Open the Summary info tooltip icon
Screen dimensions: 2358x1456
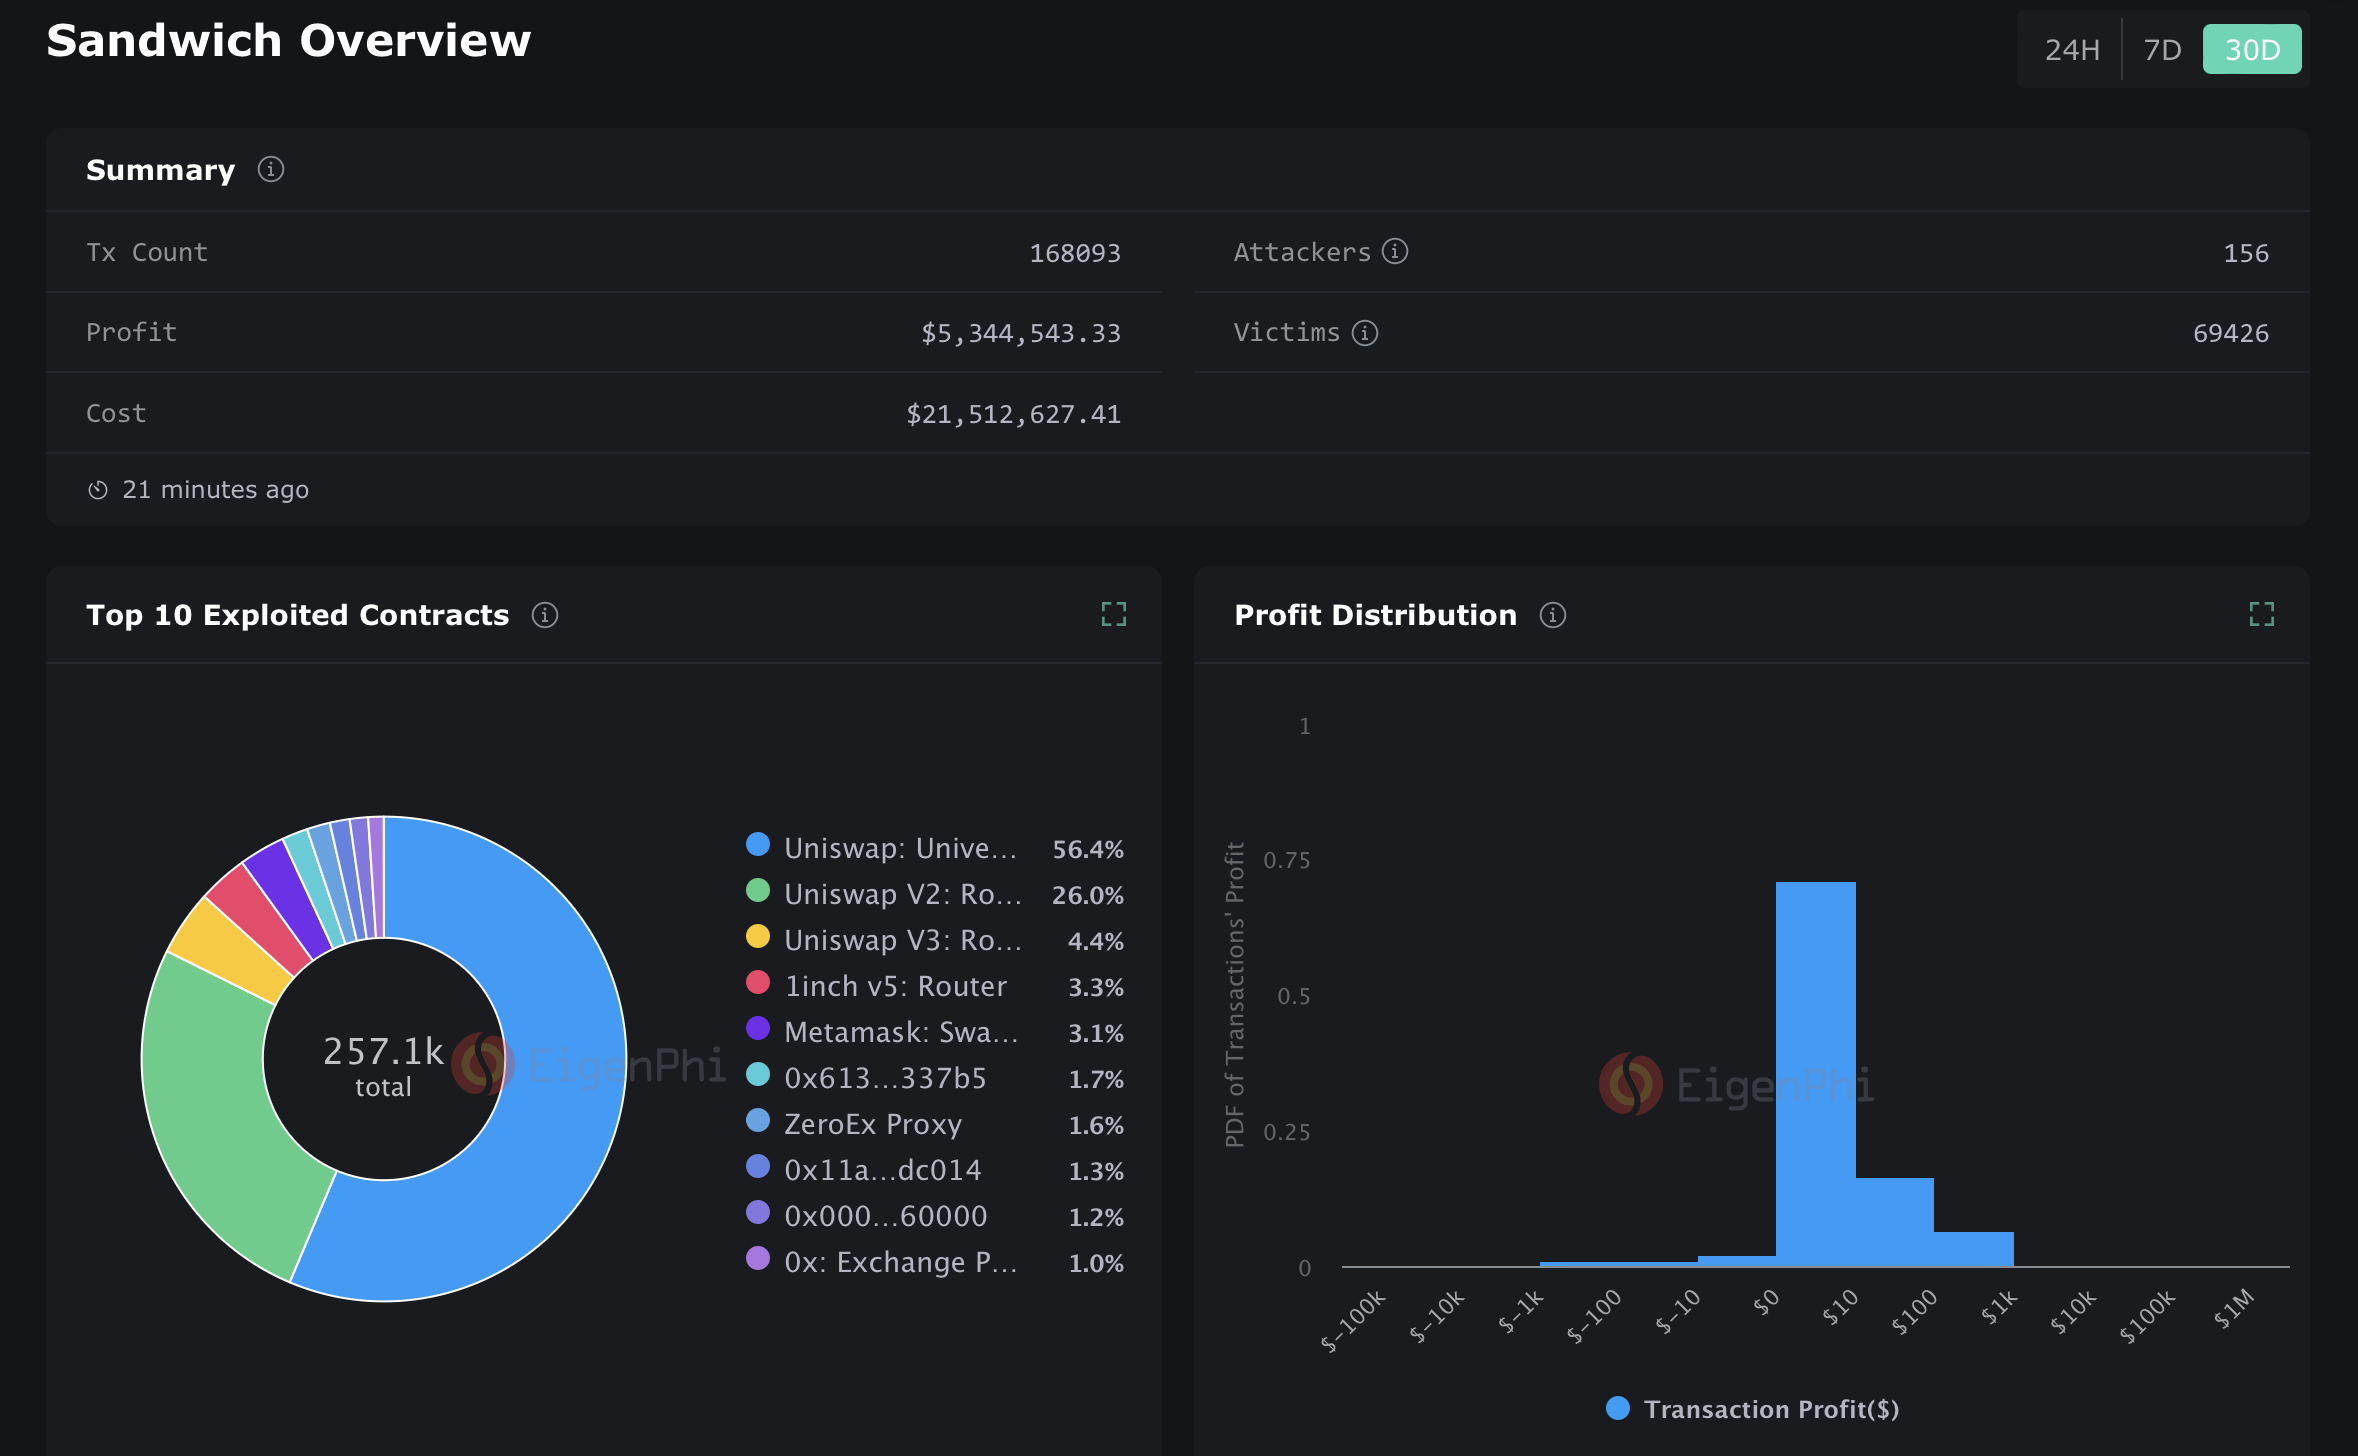[270, 169]
